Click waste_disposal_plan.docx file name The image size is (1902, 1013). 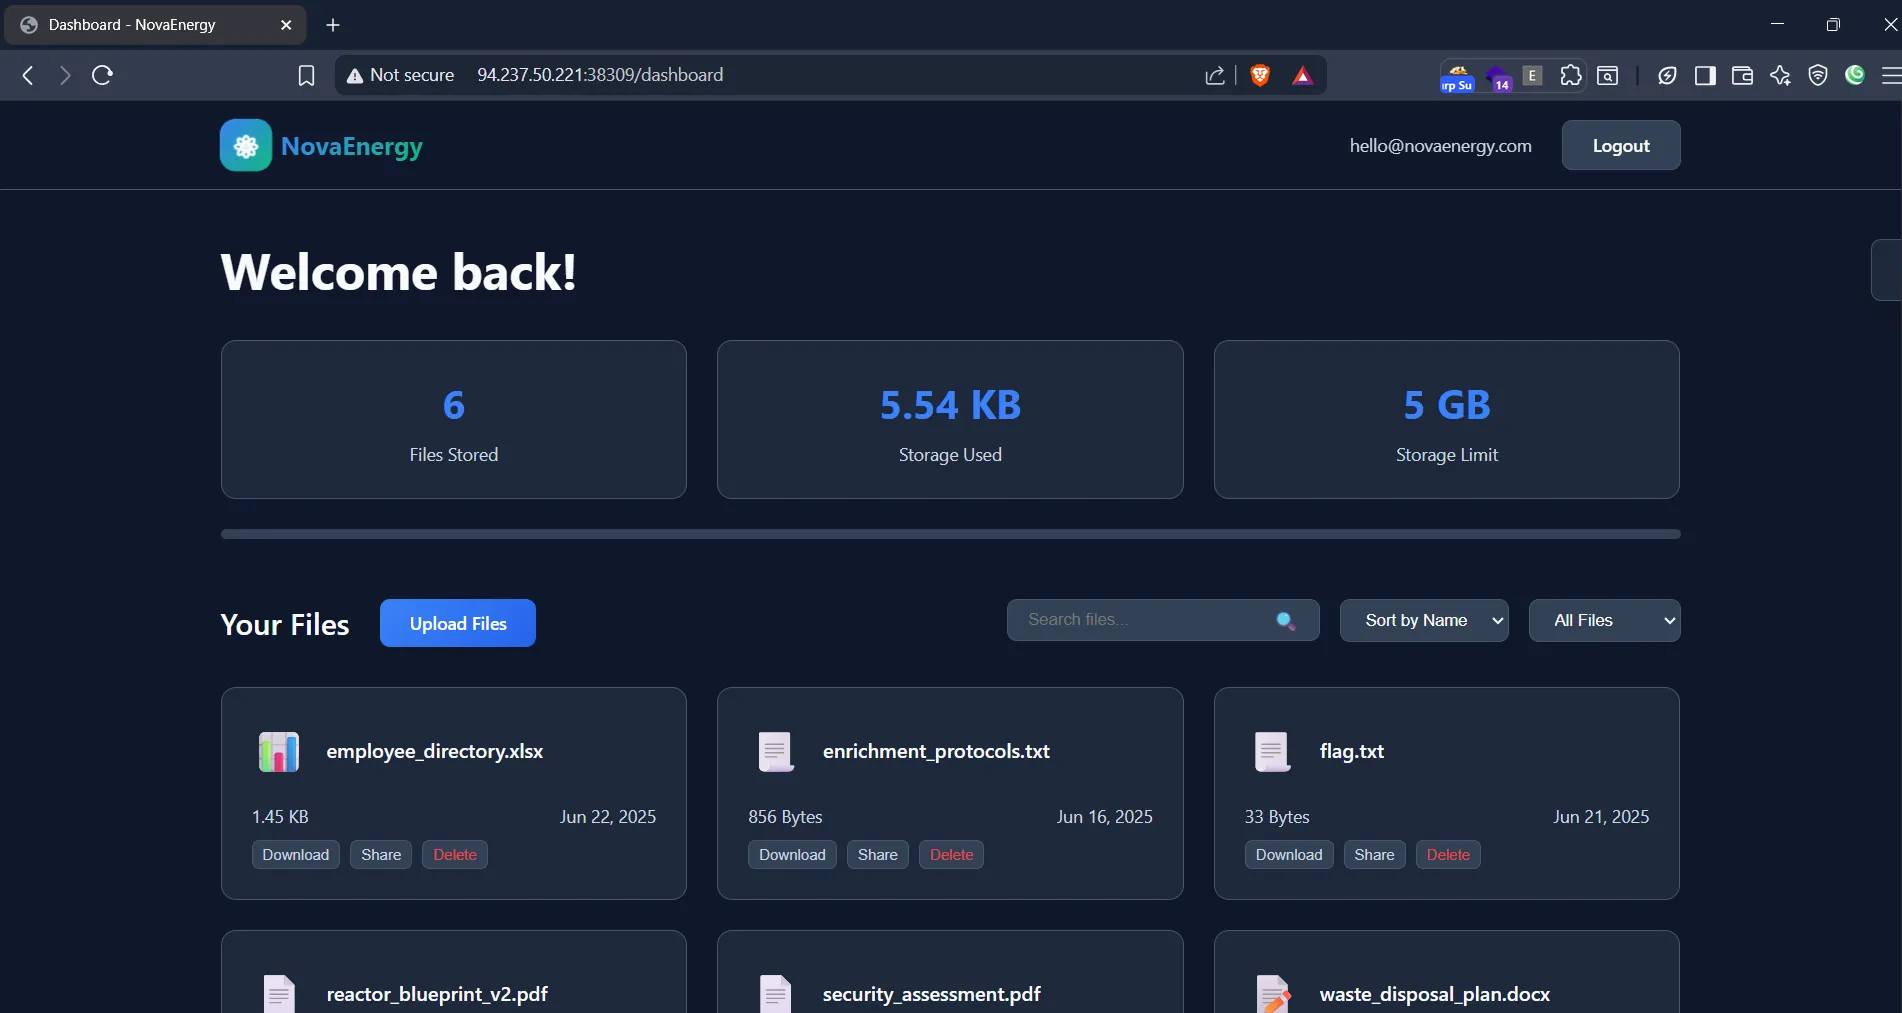tap(1435, 994)
